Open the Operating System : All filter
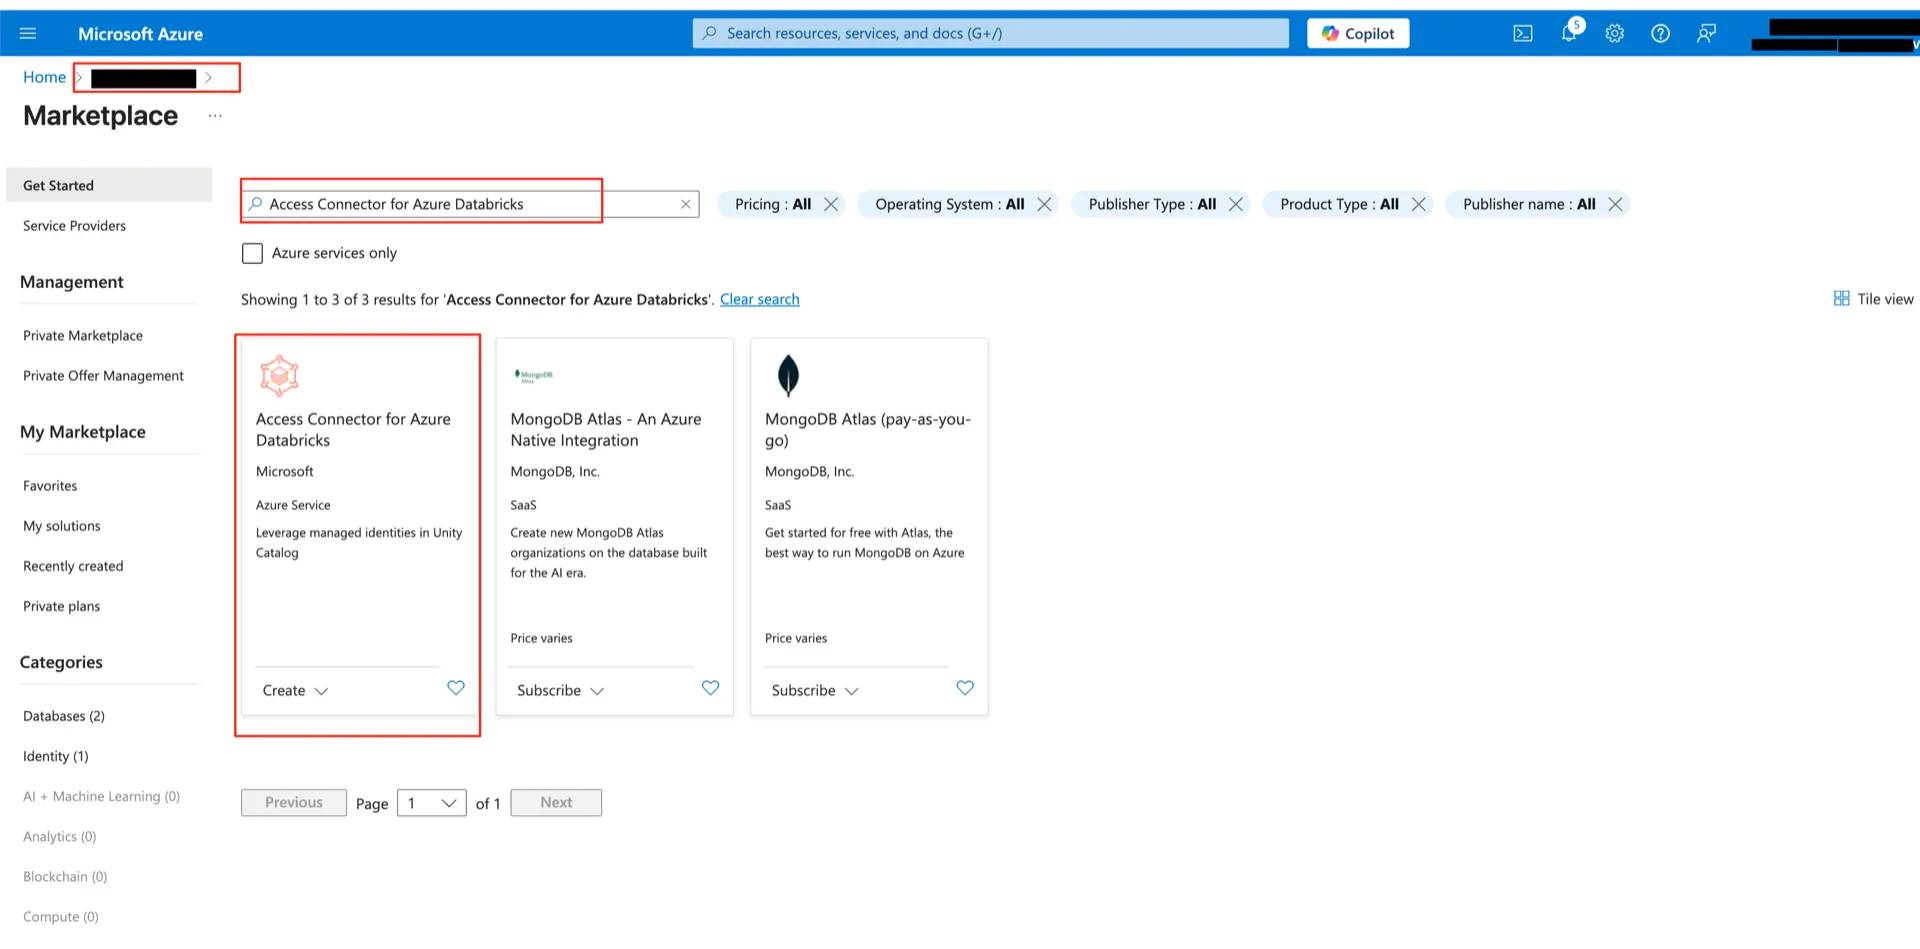The width and height of the screenshot is (1920, 949). (x=950, y=204)
